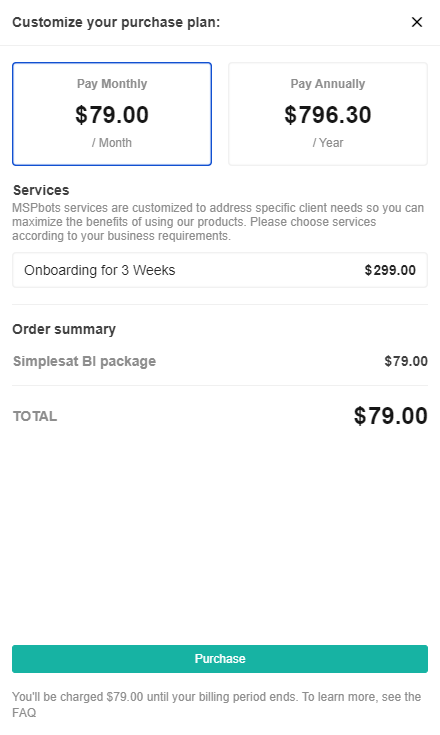Click the MSPbots services description paragraph
The width and height of the screenshot is (440, 735).
point(218,222)
